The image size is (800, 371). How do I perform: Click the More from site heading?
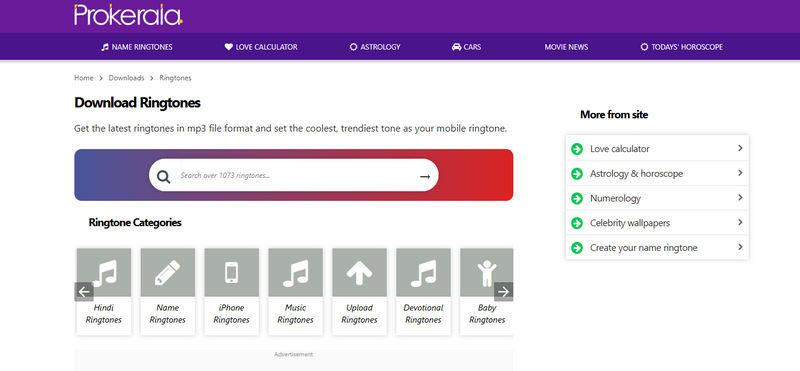614,115
